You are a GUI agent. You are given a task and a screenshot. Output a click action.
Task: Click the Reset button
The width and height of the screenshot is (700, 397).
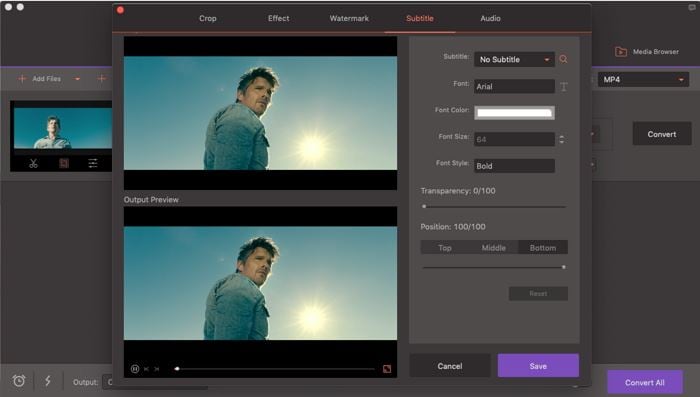click(x=538, y=293)
